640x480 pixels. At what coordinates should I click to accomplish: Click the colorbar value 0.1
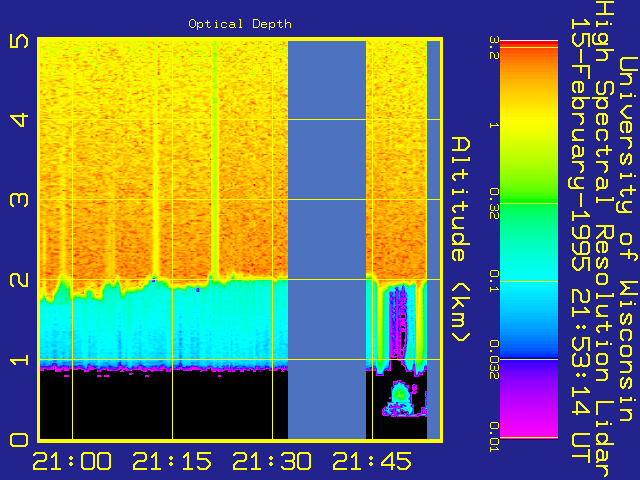pyautogui.click(x=493, y=281)
